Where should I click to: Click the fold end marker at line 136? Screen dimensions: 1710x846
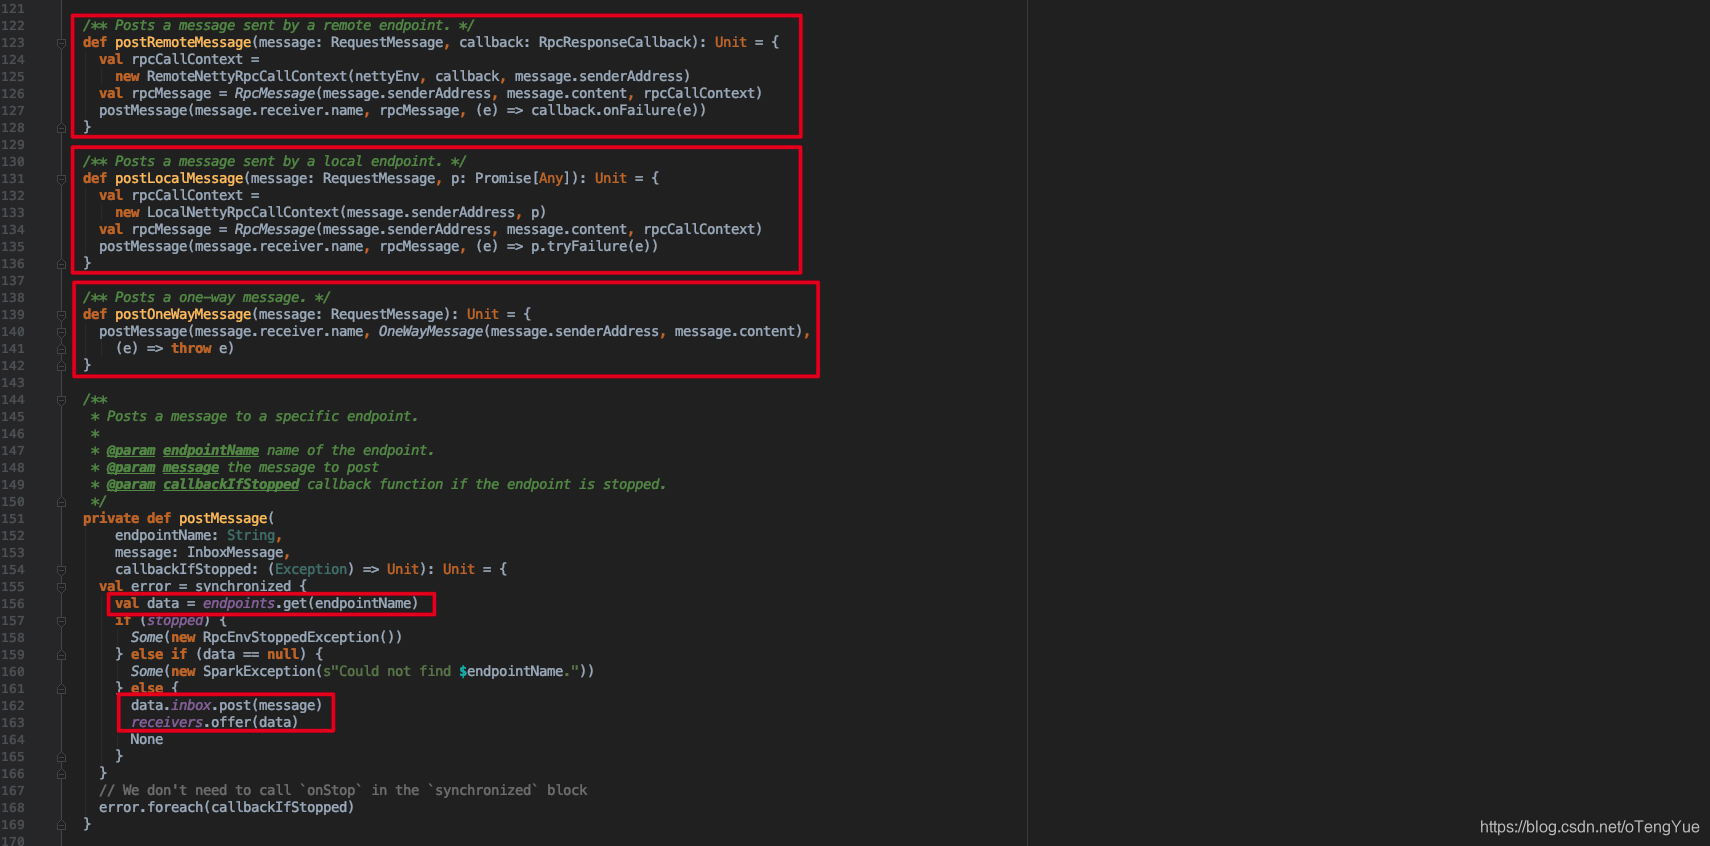61,264
